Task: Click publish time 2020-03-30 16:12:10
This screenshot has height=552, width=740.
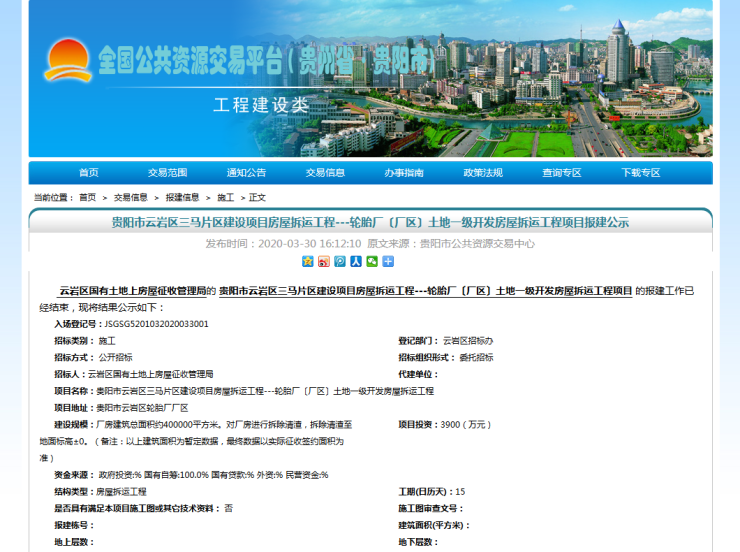Action: tap(310, 243)
